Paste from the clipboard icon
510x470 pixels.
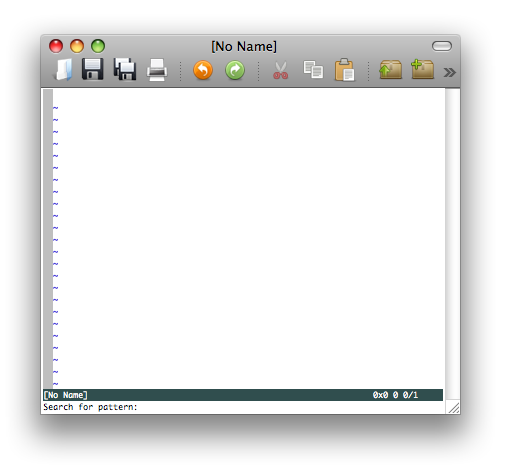[345, 70]
